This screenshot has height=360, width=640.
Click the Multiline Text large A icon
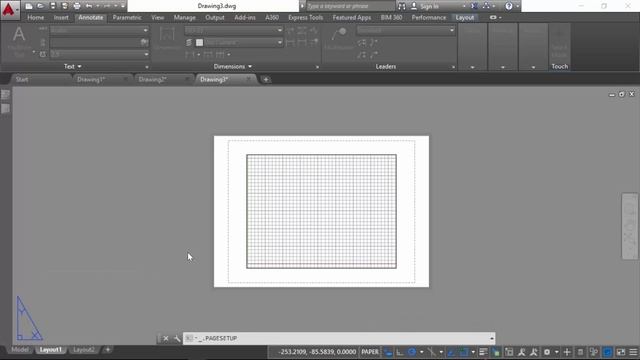[19, 34]
